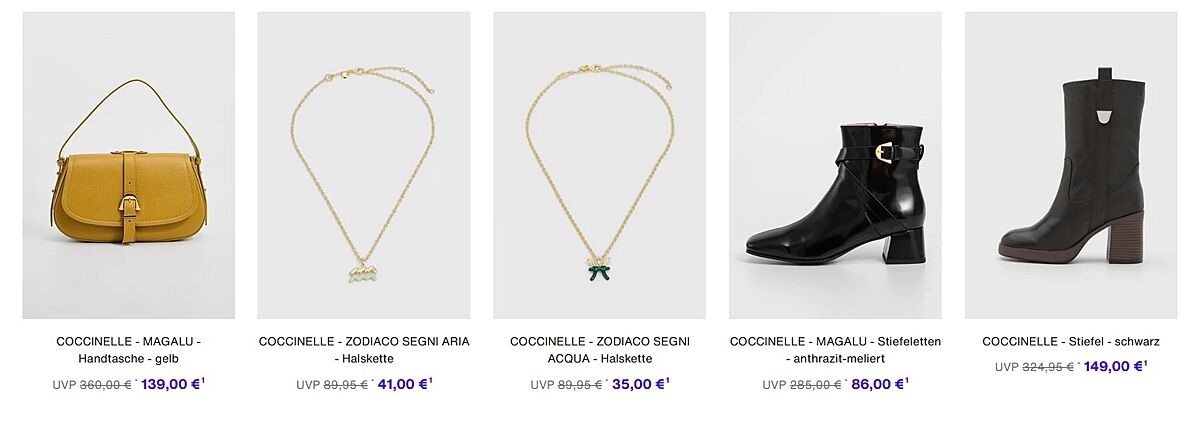Screen dimensions: 1200x444
Task: Open the ZODIACO SEGNI ARIA necklace image
Action: pos(363,165)
